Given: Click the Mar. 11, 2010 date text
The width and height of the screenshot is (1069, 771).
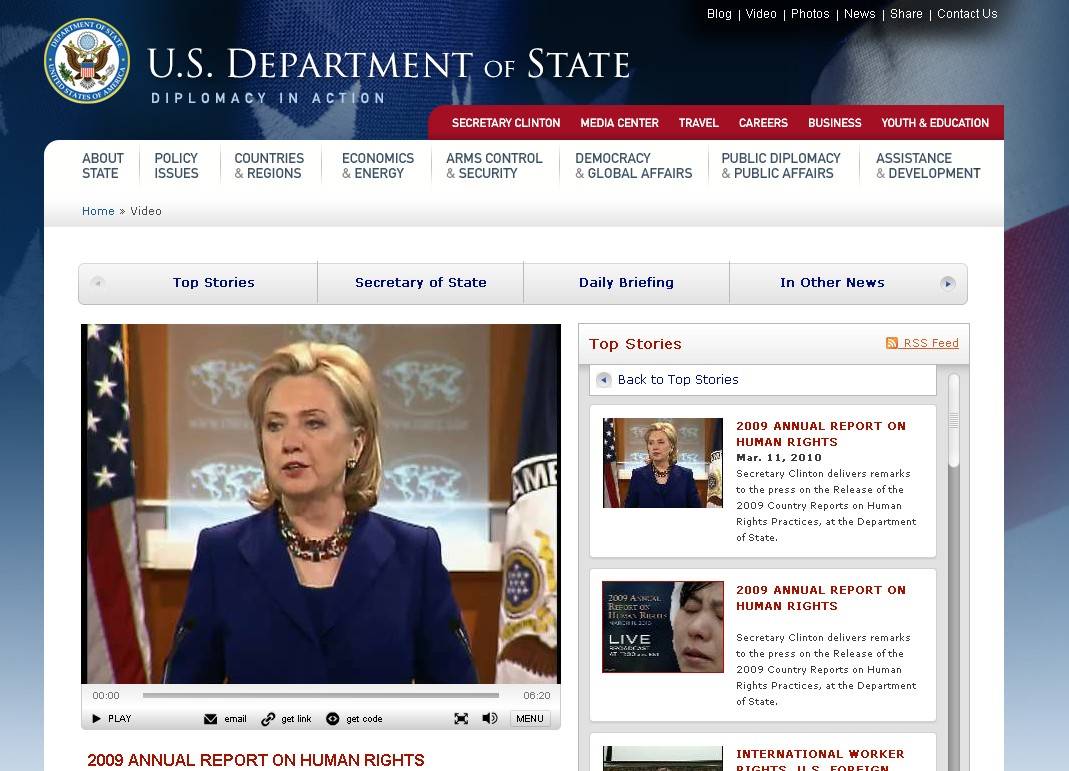Looking at the screenshot, I should 779,457.
